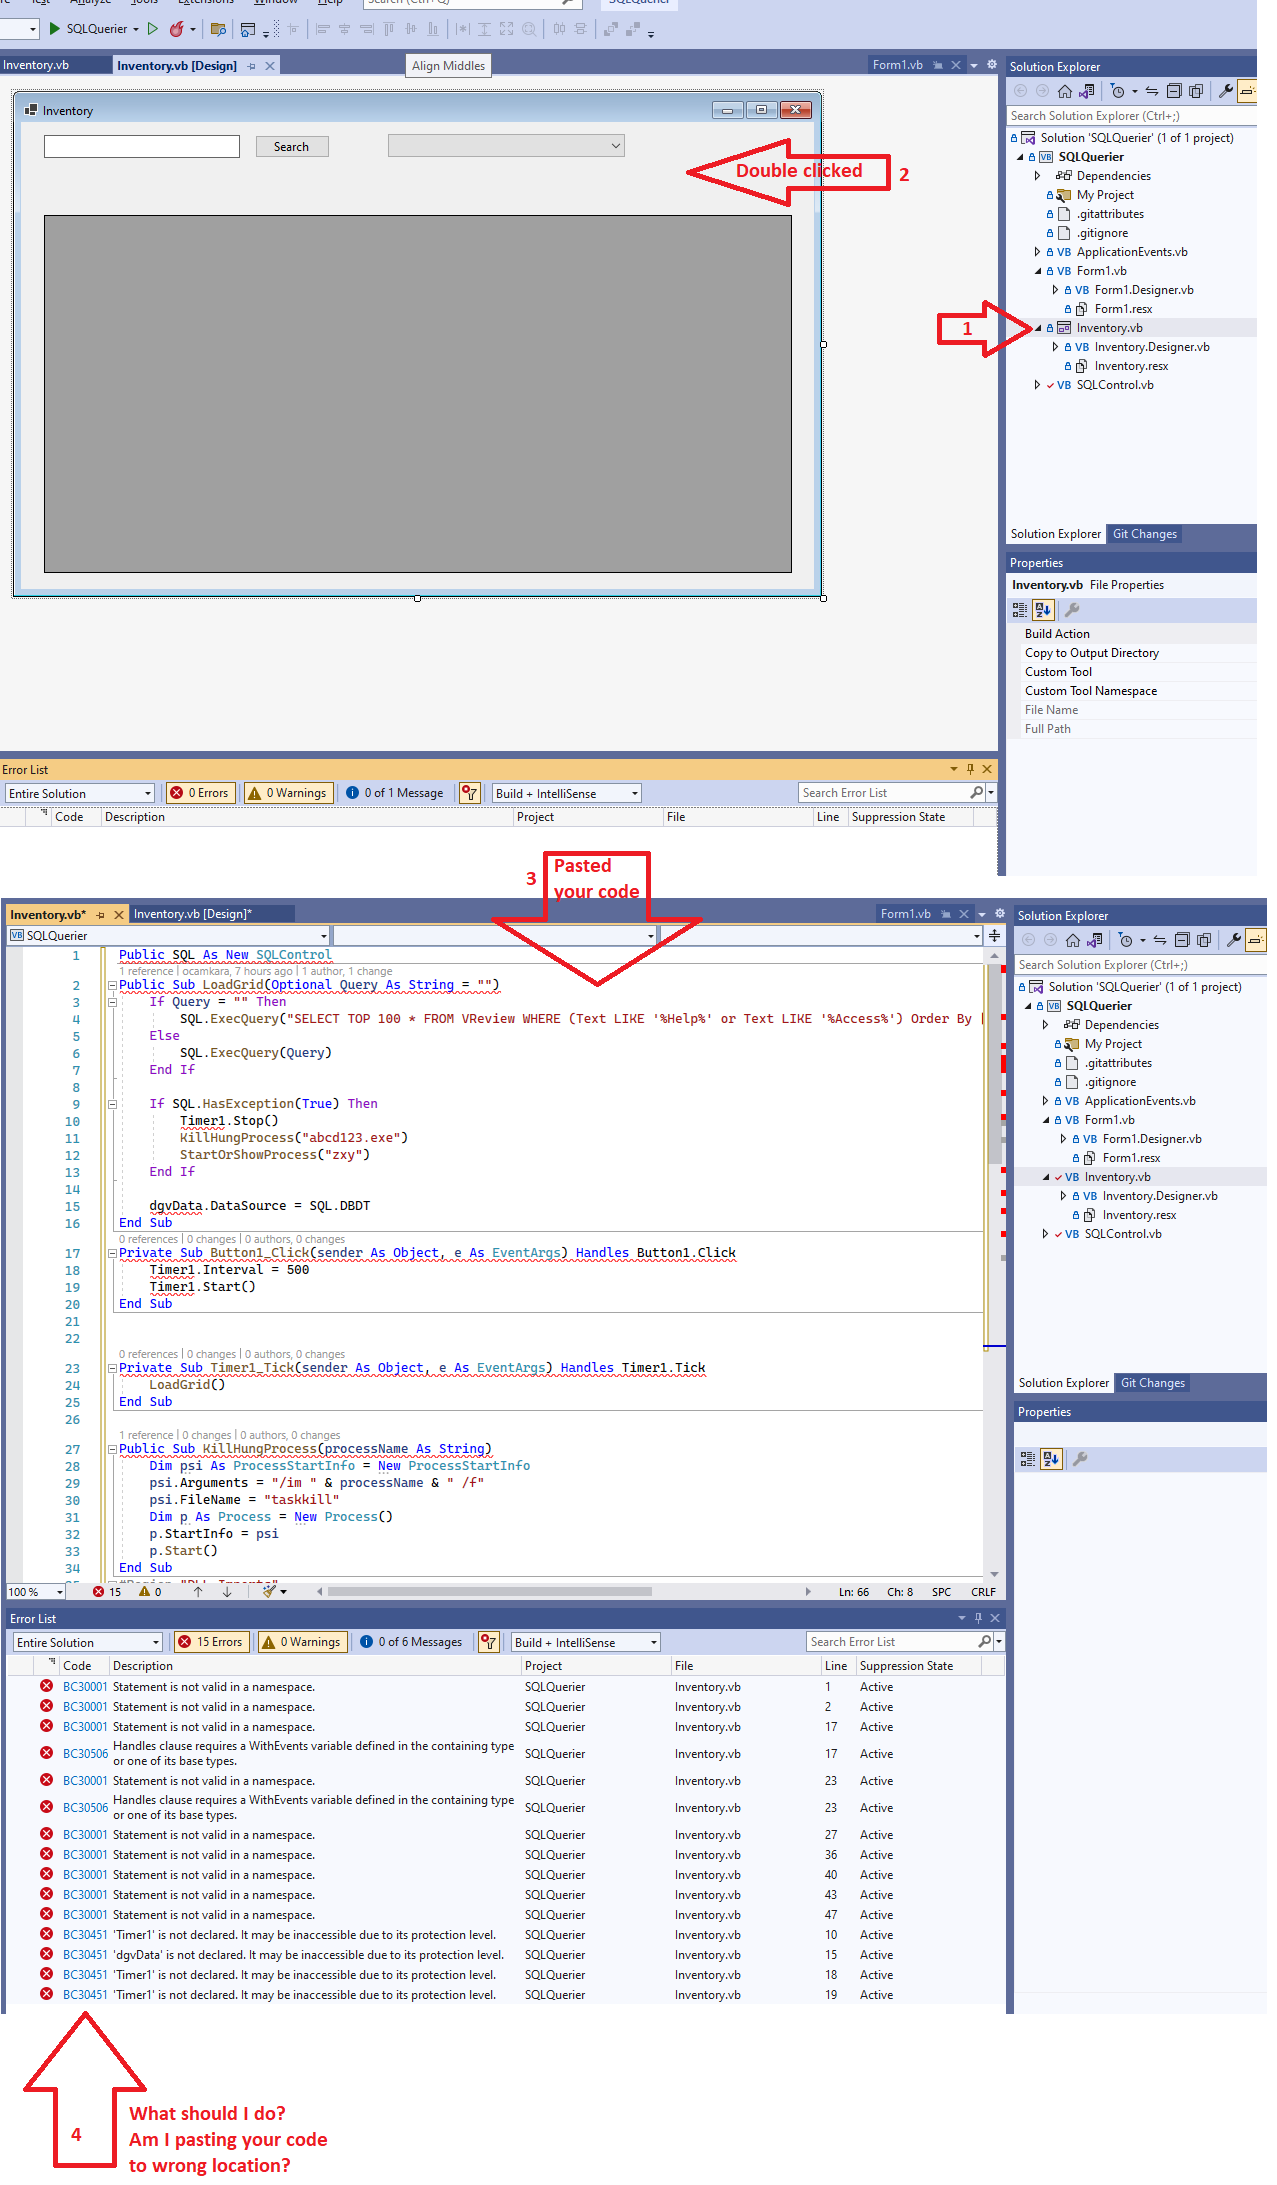Click the code editor vertical scrollbar thumb
Screen dimensions: 1277x2185
pos(994,1065)
